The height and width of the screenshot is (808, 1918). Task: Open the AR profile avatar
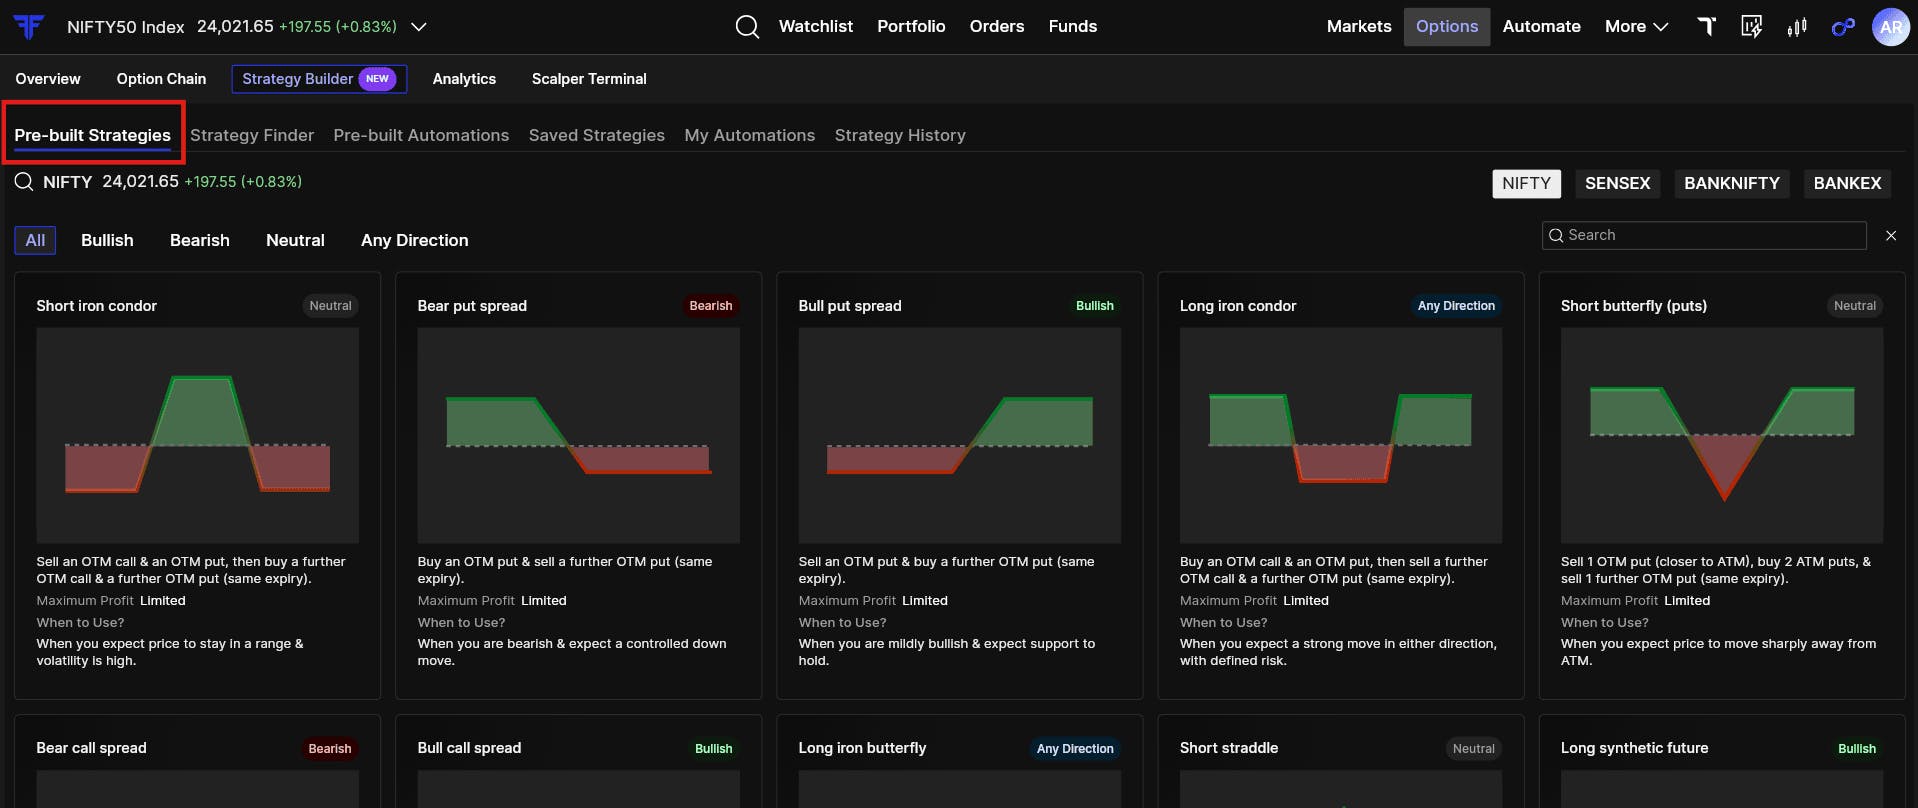tap(1890, 27)
